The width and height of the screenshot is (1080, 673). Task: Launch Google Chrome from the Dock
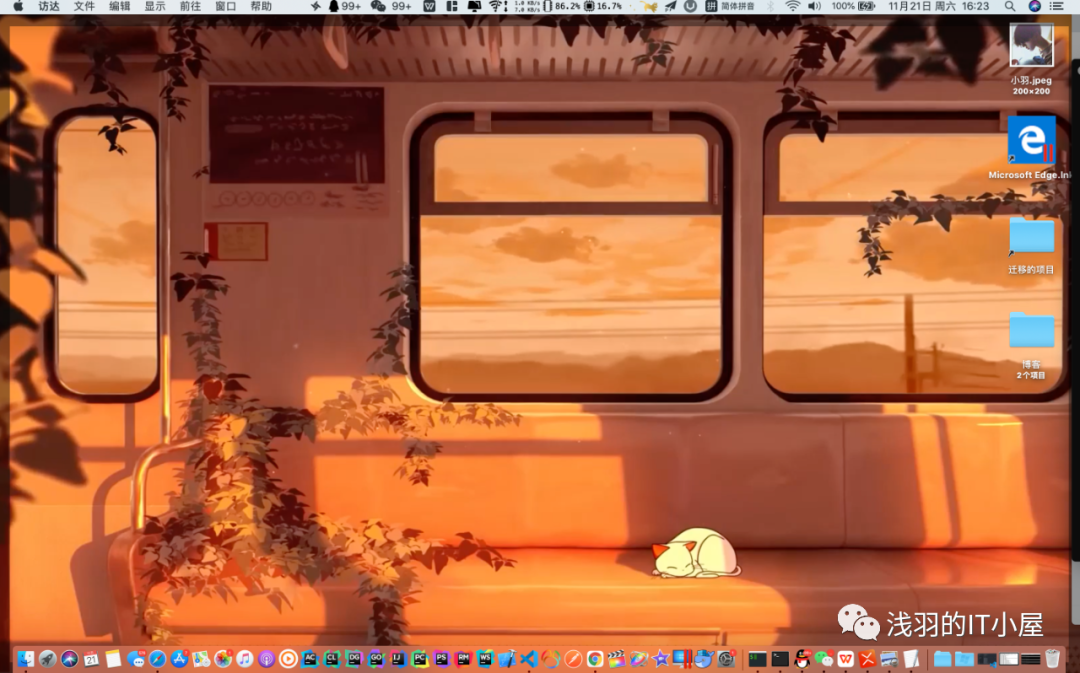[595, 659]
